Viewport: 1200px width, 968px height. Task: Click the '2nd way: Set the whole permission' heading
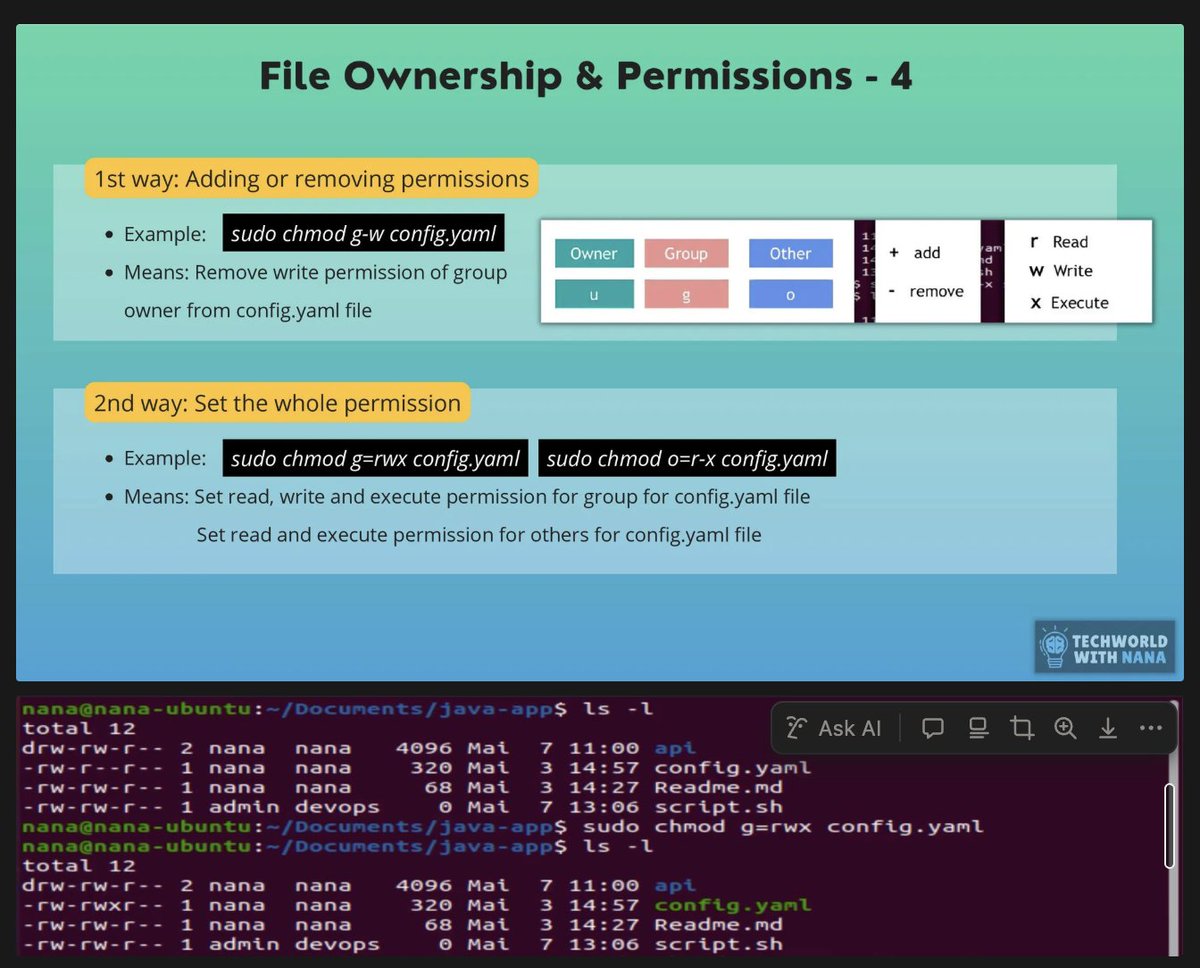click(x=277, y=403)
